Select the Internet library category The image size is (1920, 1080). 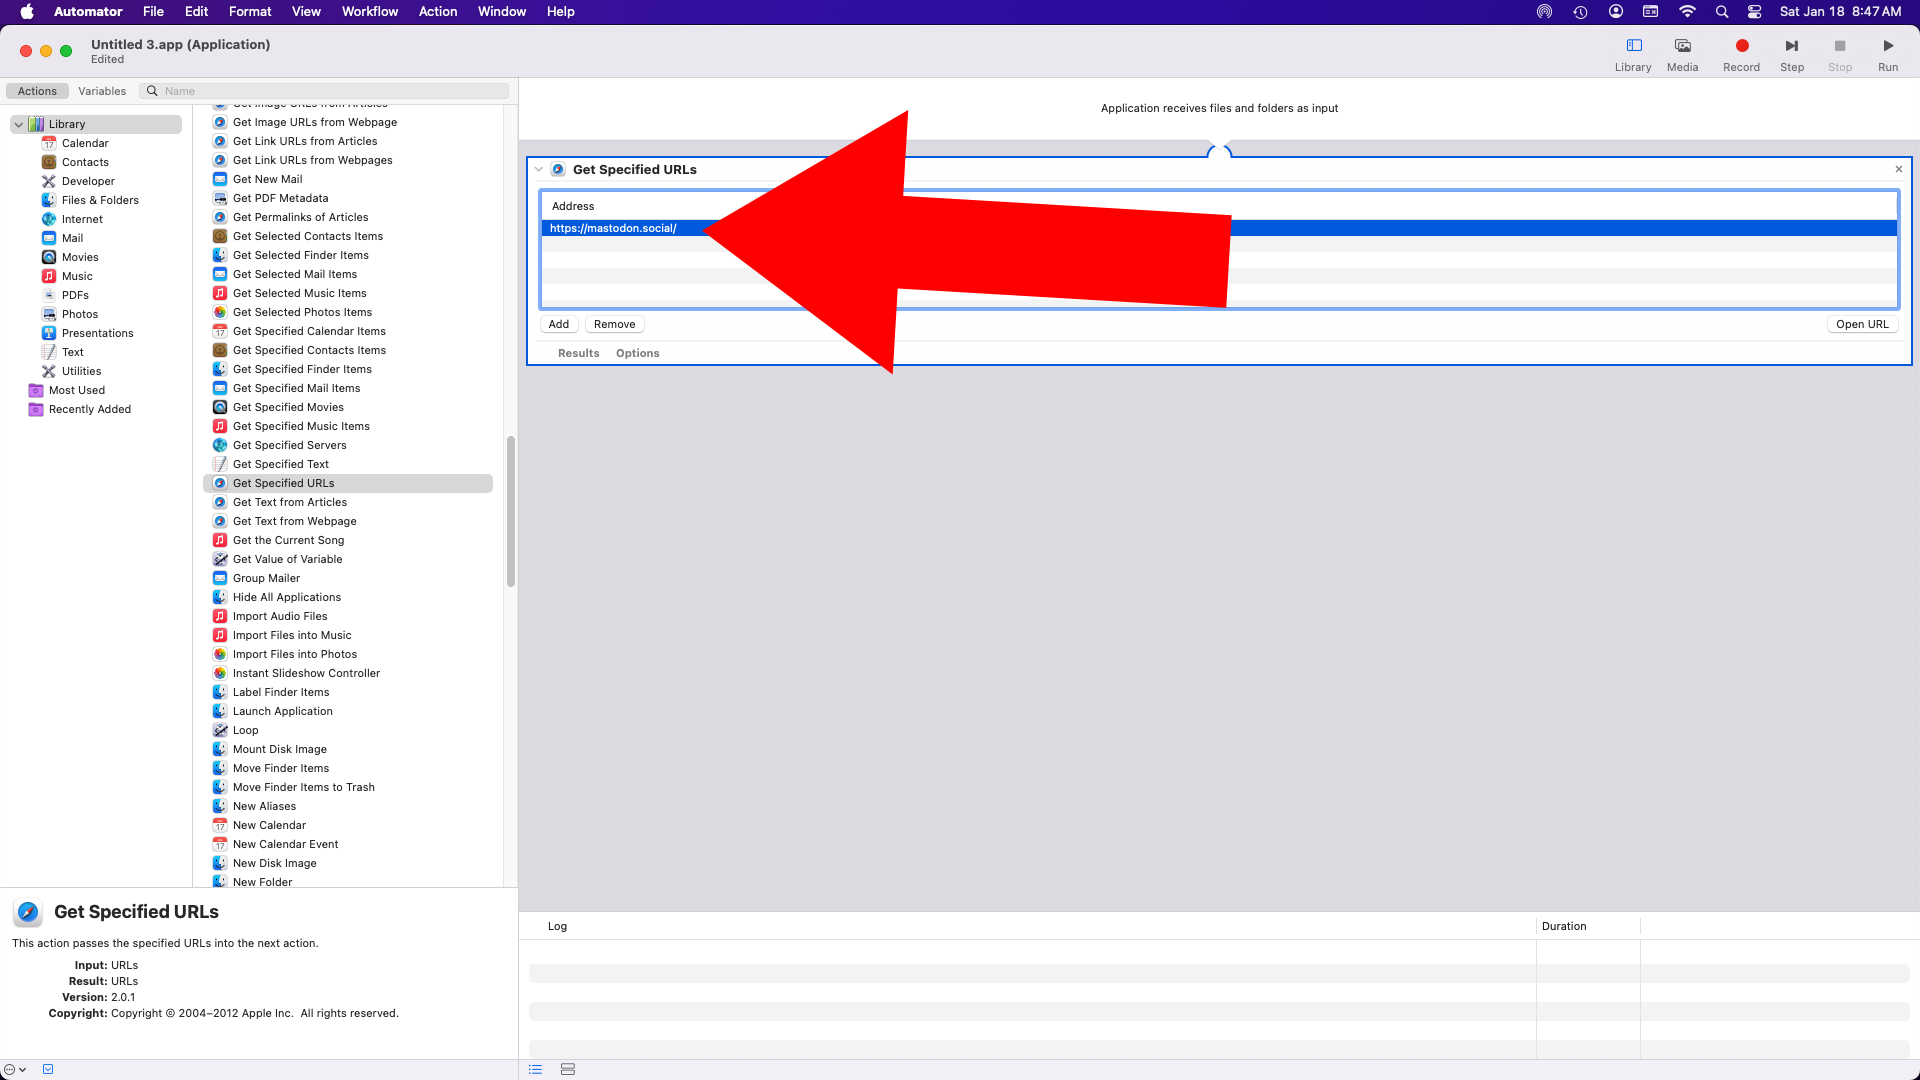tap(82, 219)
